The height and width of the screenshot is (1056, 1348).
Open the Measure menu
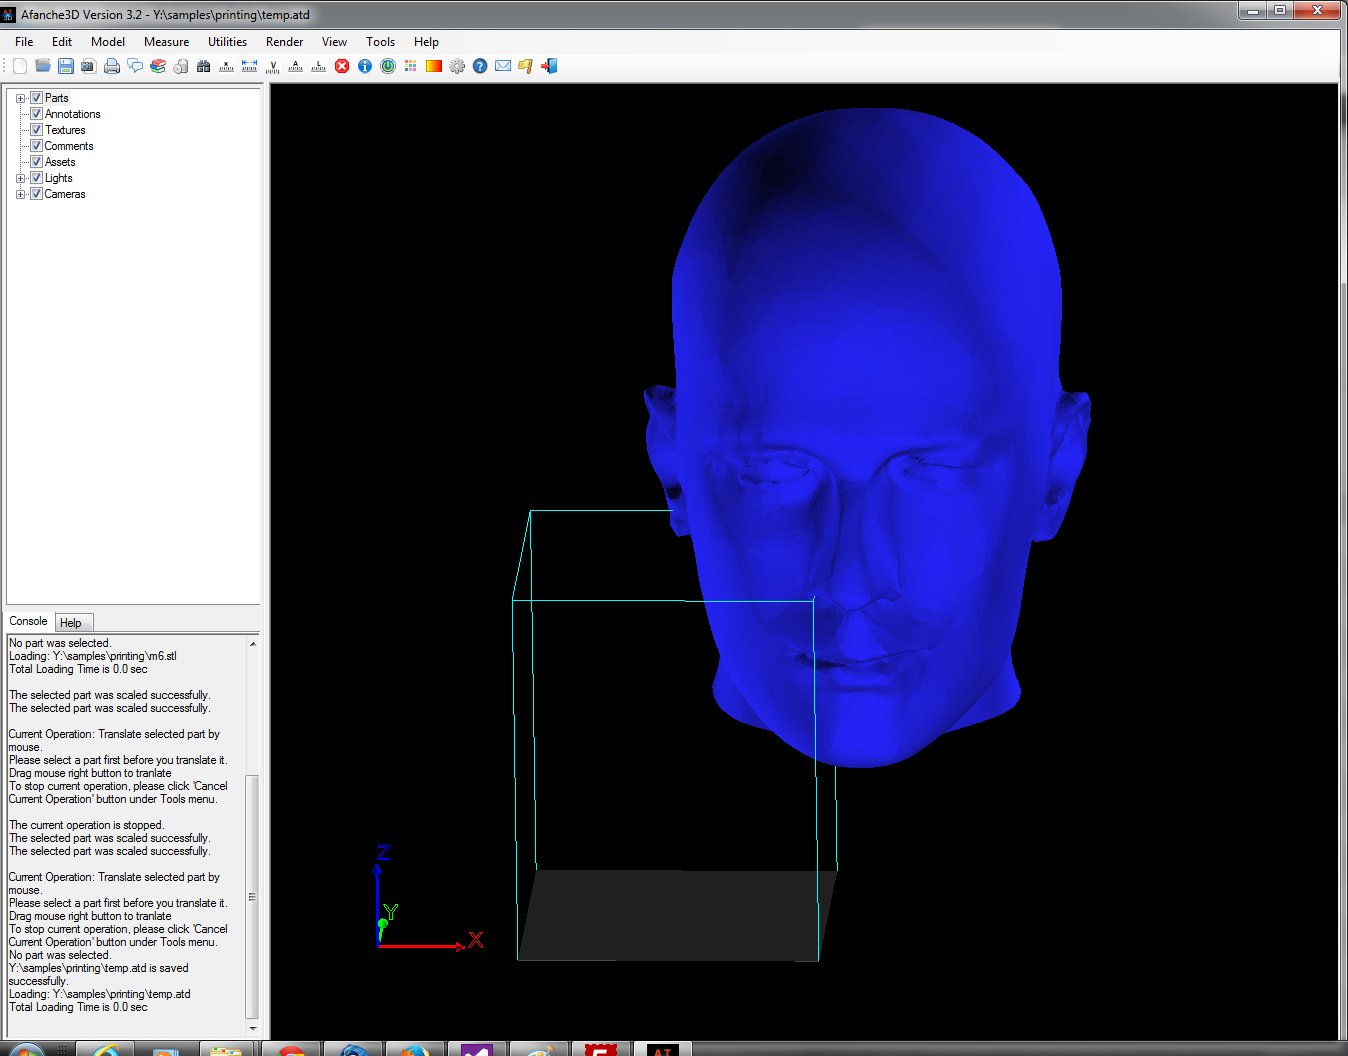(x=166, y=42)
